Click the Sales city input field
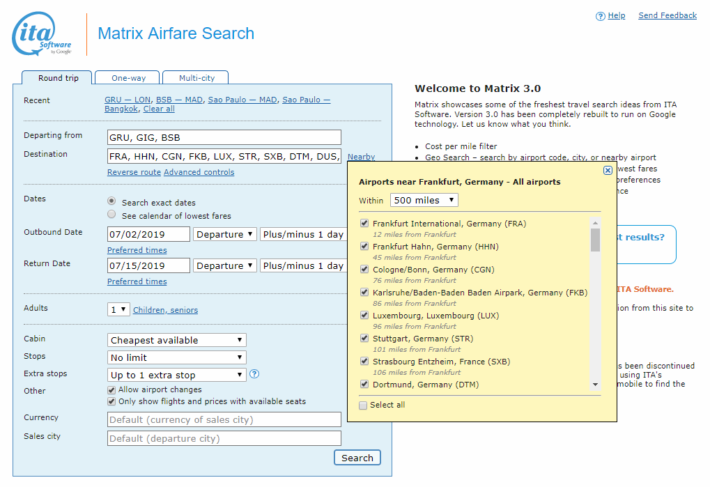 (224, 438)
